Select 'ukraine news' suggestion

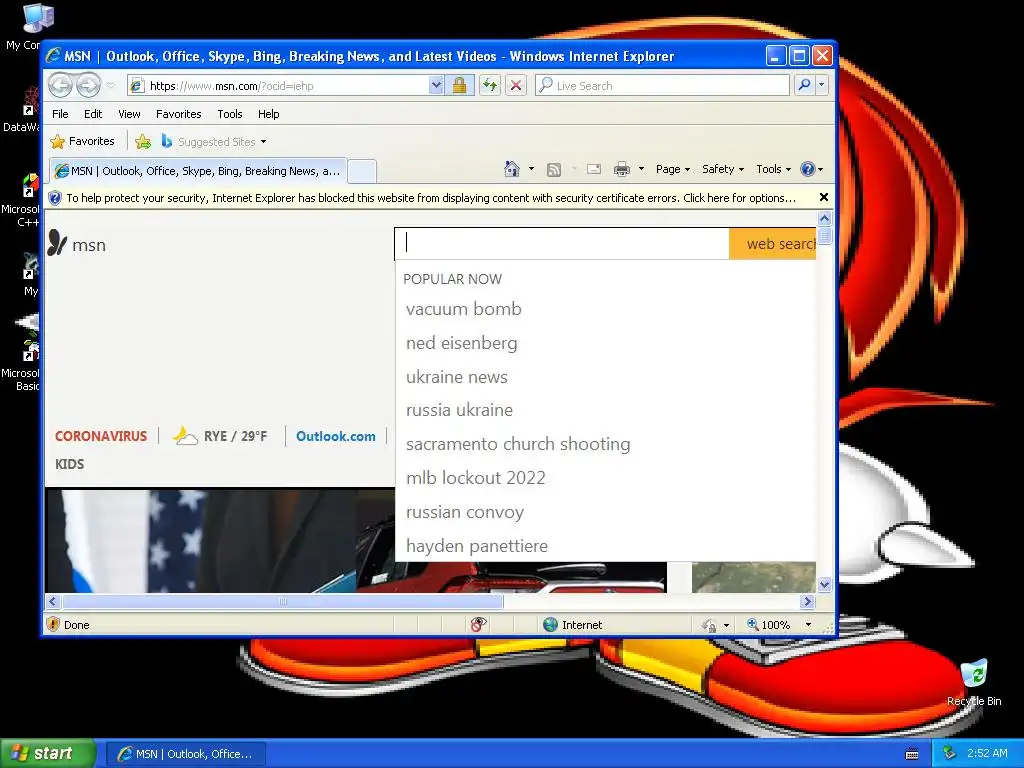pyautogui.click(x=456, y=377)
